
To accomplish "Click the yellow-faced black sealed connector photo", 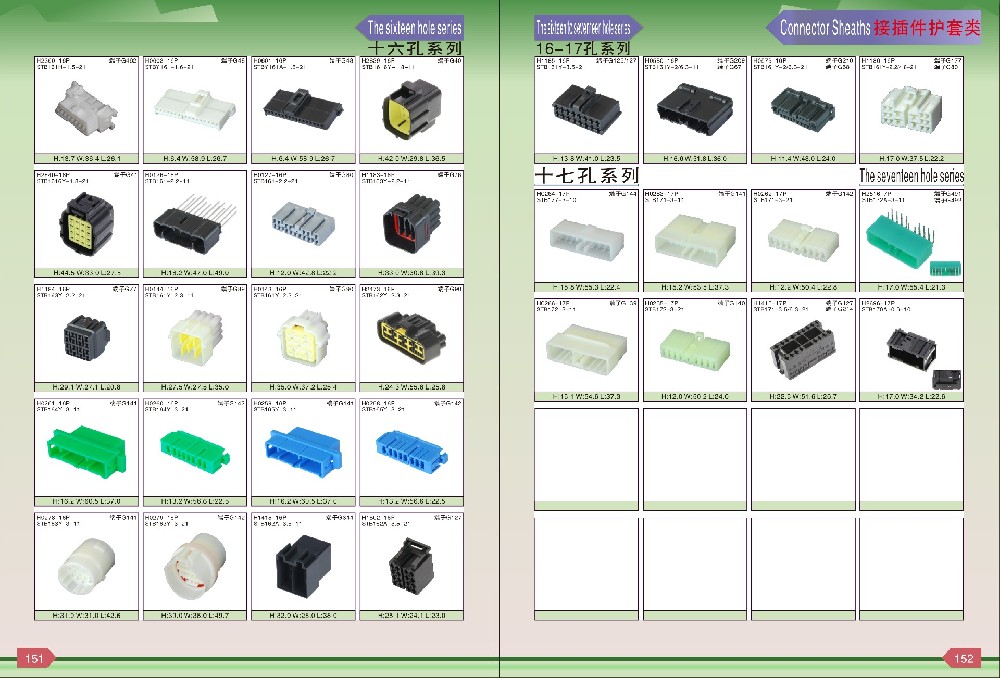I will [411, 108].
